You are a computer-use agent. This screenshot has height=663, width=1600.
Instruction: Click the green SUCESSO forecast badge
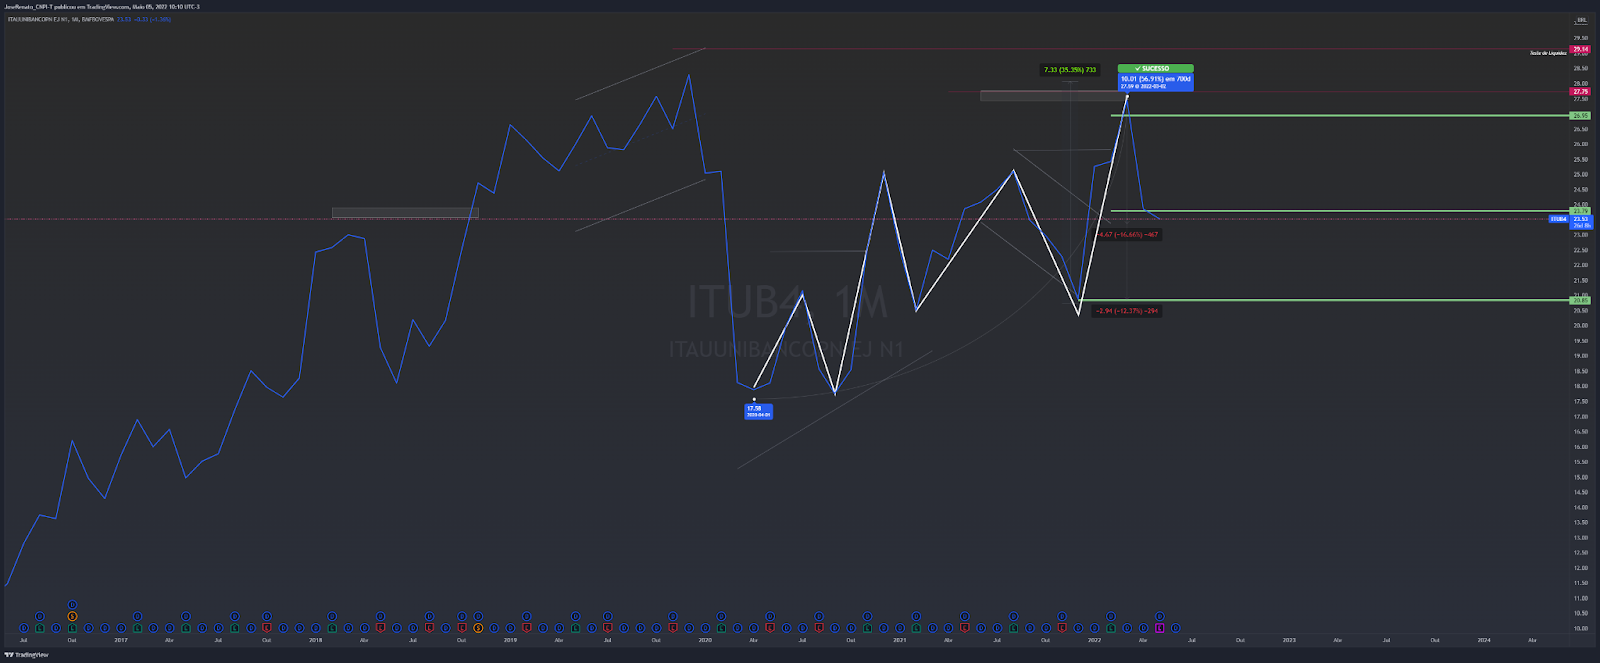pyautogui.click(x=1155, y=68)
